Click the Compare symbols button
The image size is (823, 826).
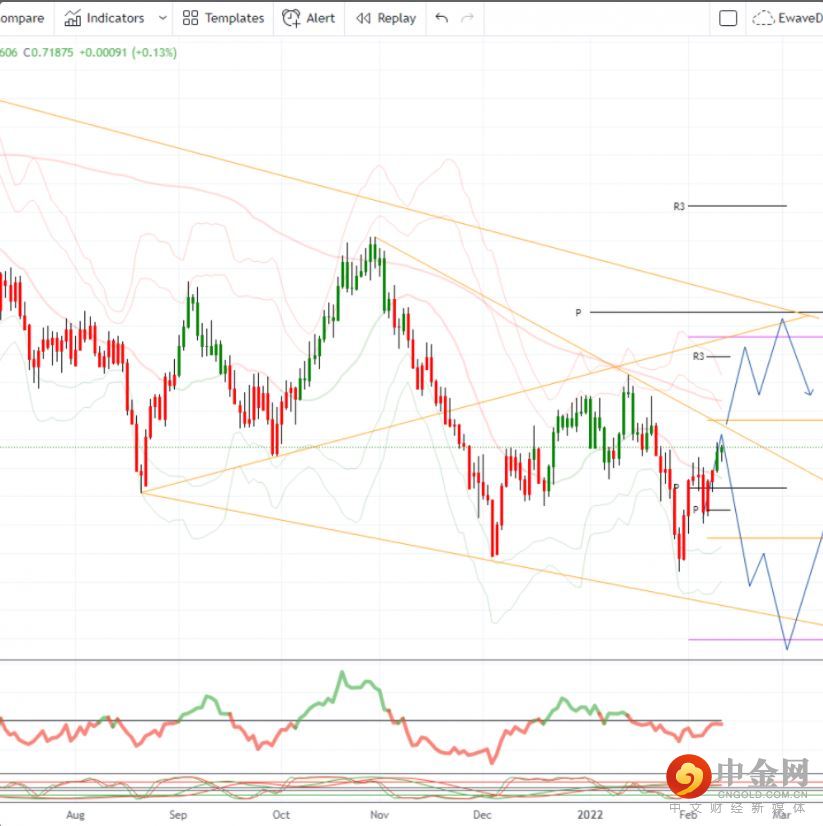[24, 18]
